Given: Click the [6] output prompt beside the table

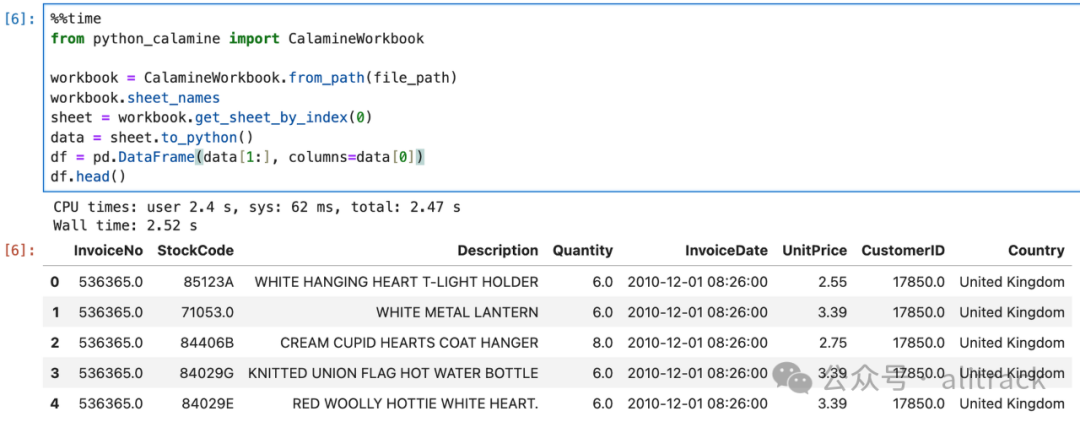Looking at the screenshot, I should pos(20,250).
